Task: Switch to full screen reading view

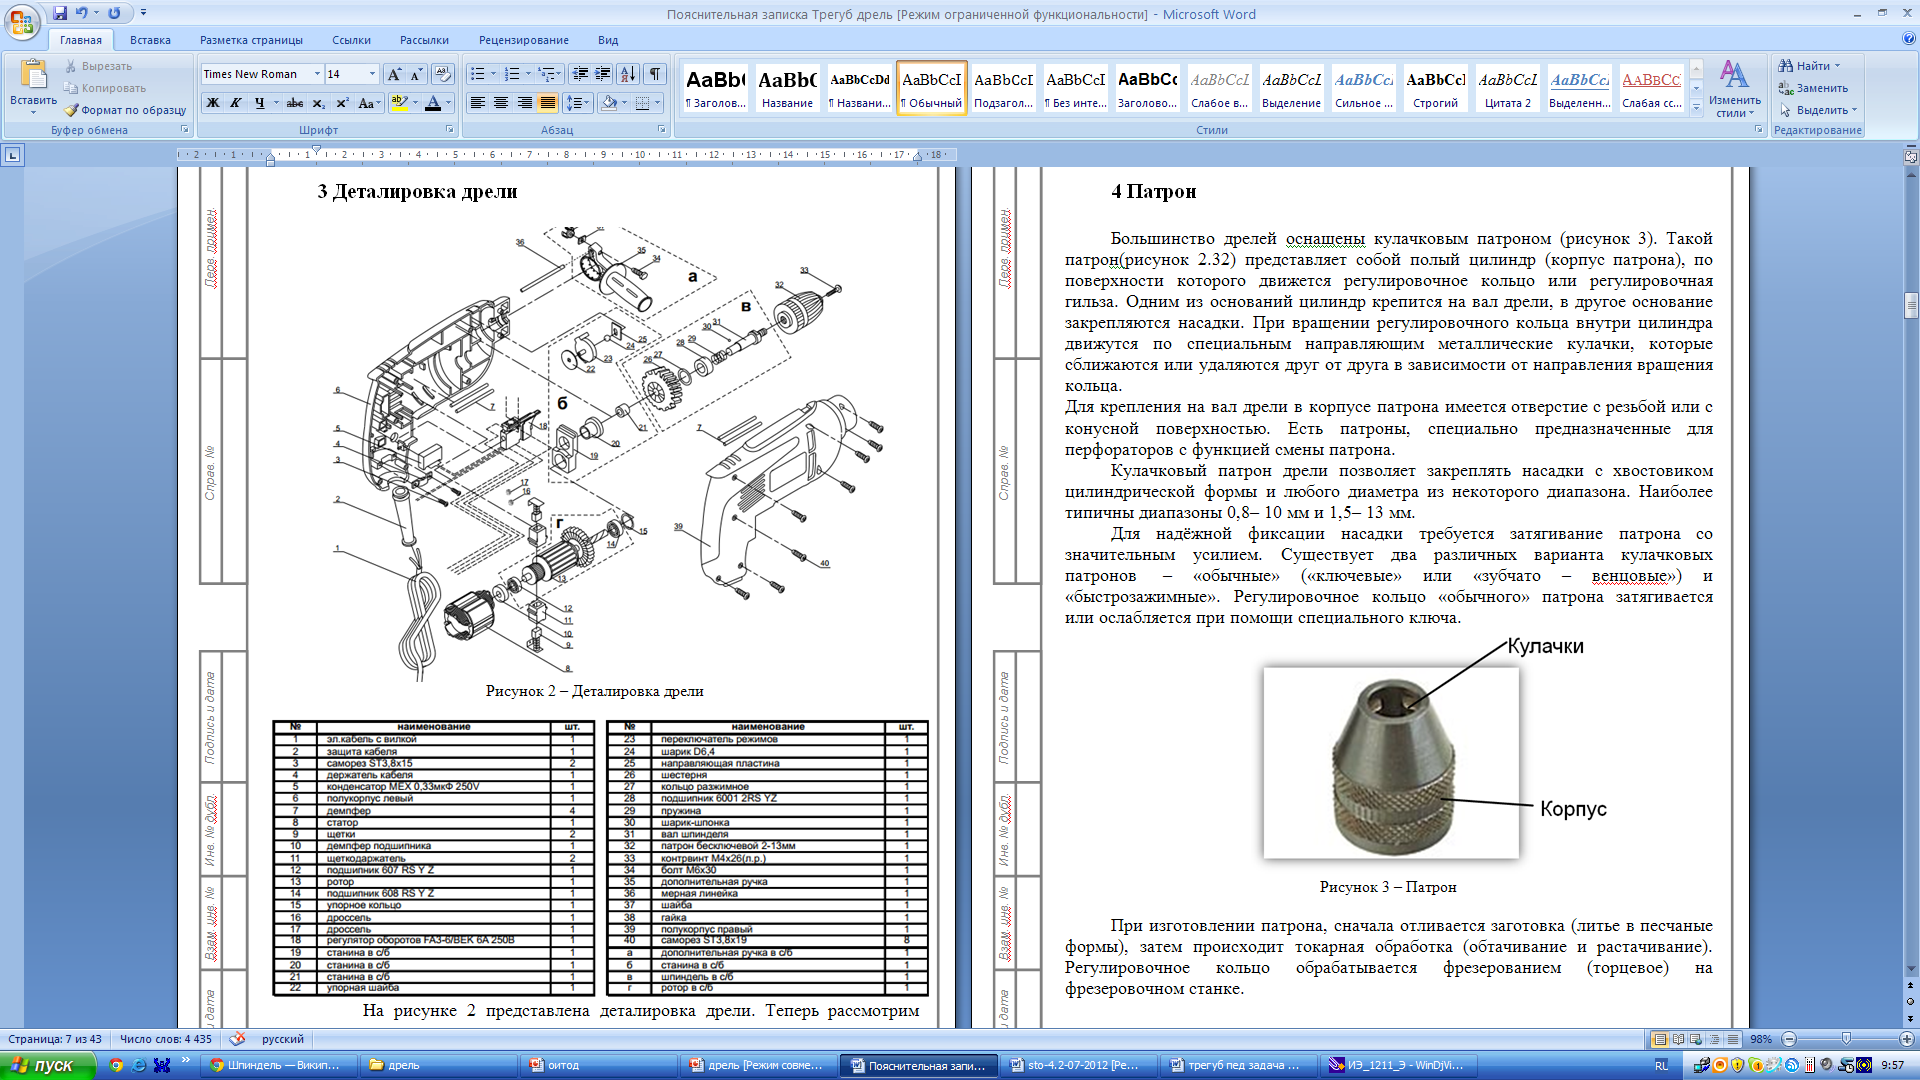Action: [x=1679, y=1039]
